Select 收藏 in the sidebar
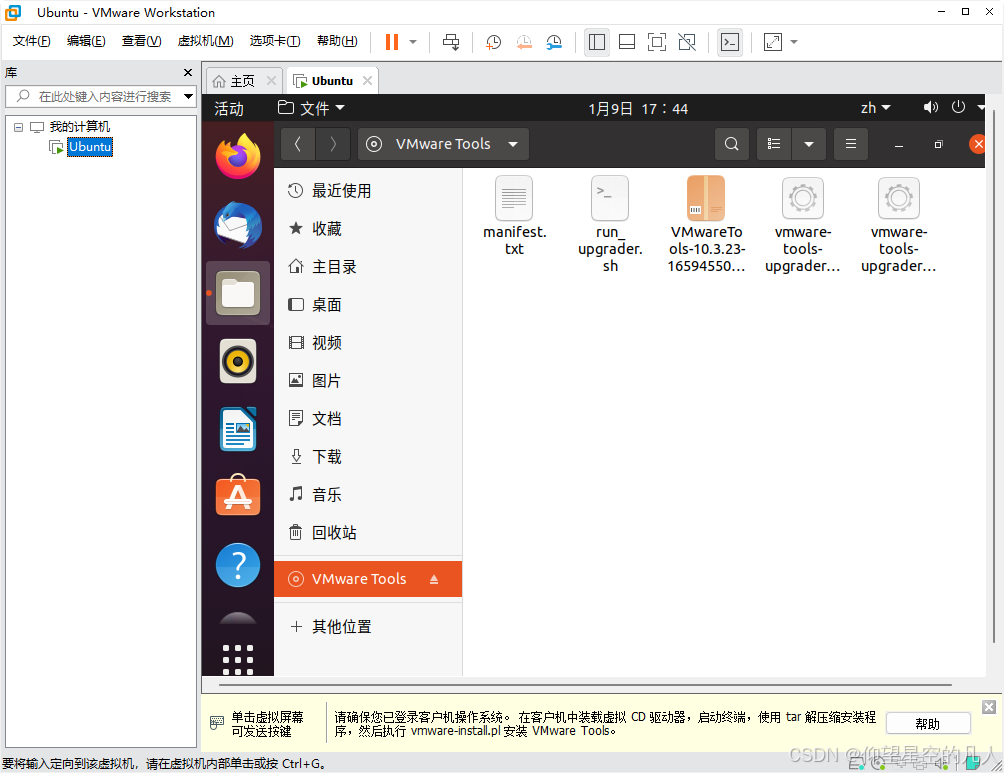1004x773 pixels. [368, 229]
